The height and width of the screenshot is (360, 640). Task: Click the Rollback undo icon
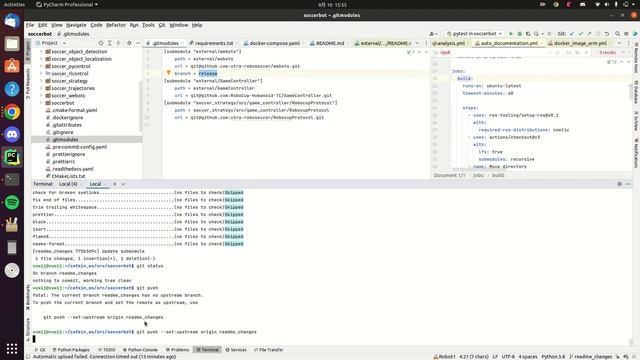pyautogui.click(x=607, y=34)
